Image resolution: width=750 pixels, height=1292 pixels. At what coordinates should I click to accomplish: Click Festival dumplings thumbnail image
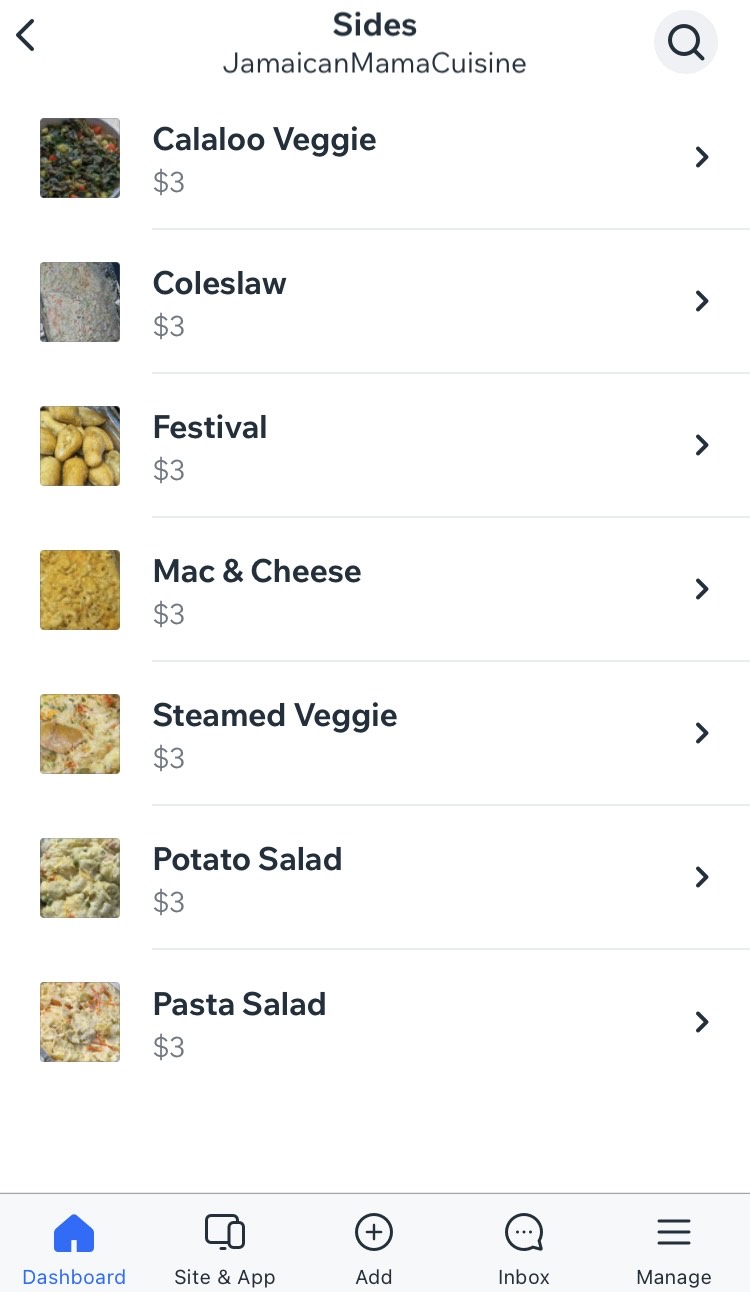point(80,446)
